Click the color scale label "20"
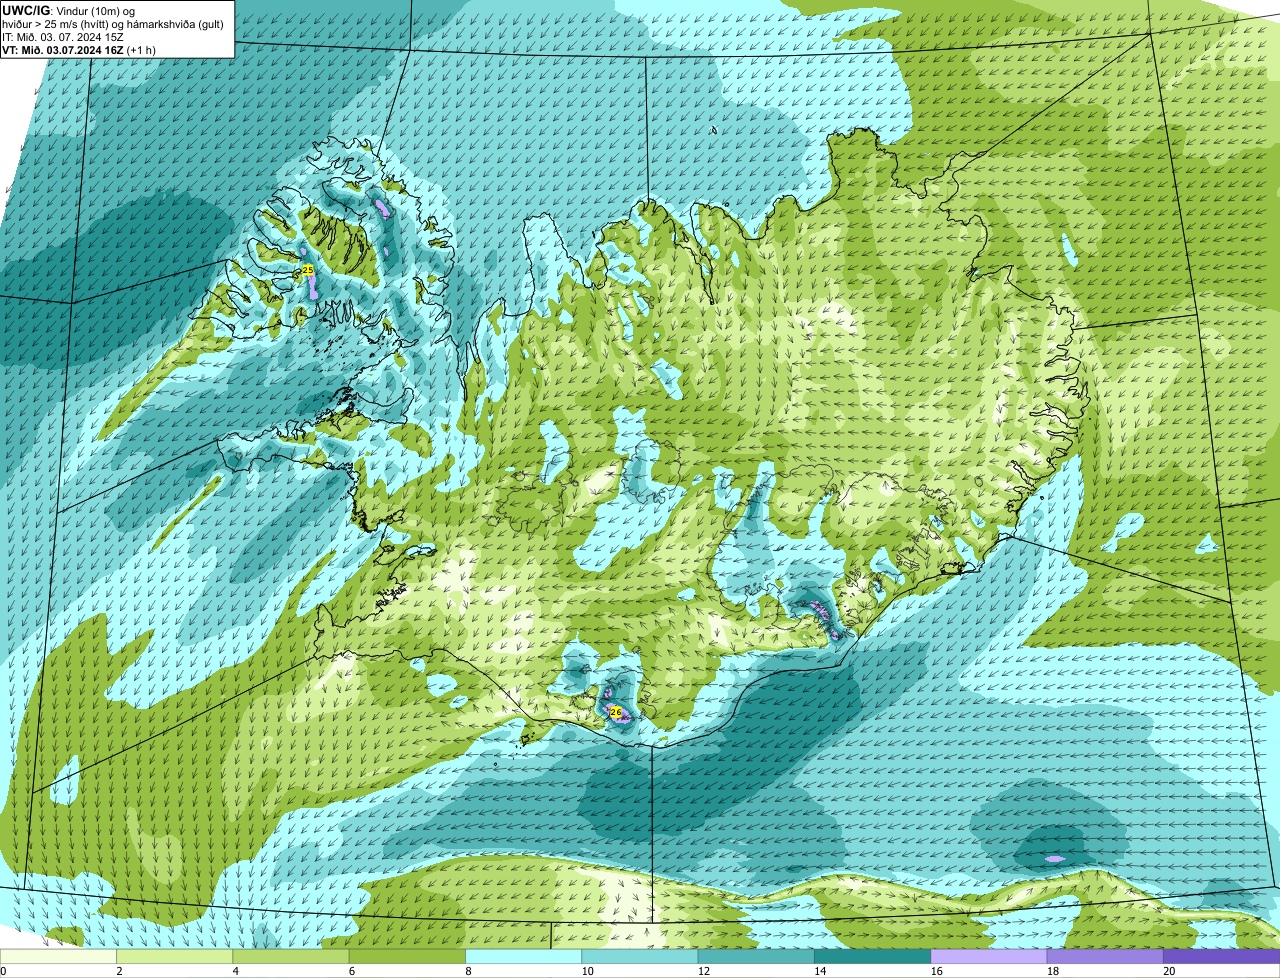1280x978 pixels. [1169, 971]
